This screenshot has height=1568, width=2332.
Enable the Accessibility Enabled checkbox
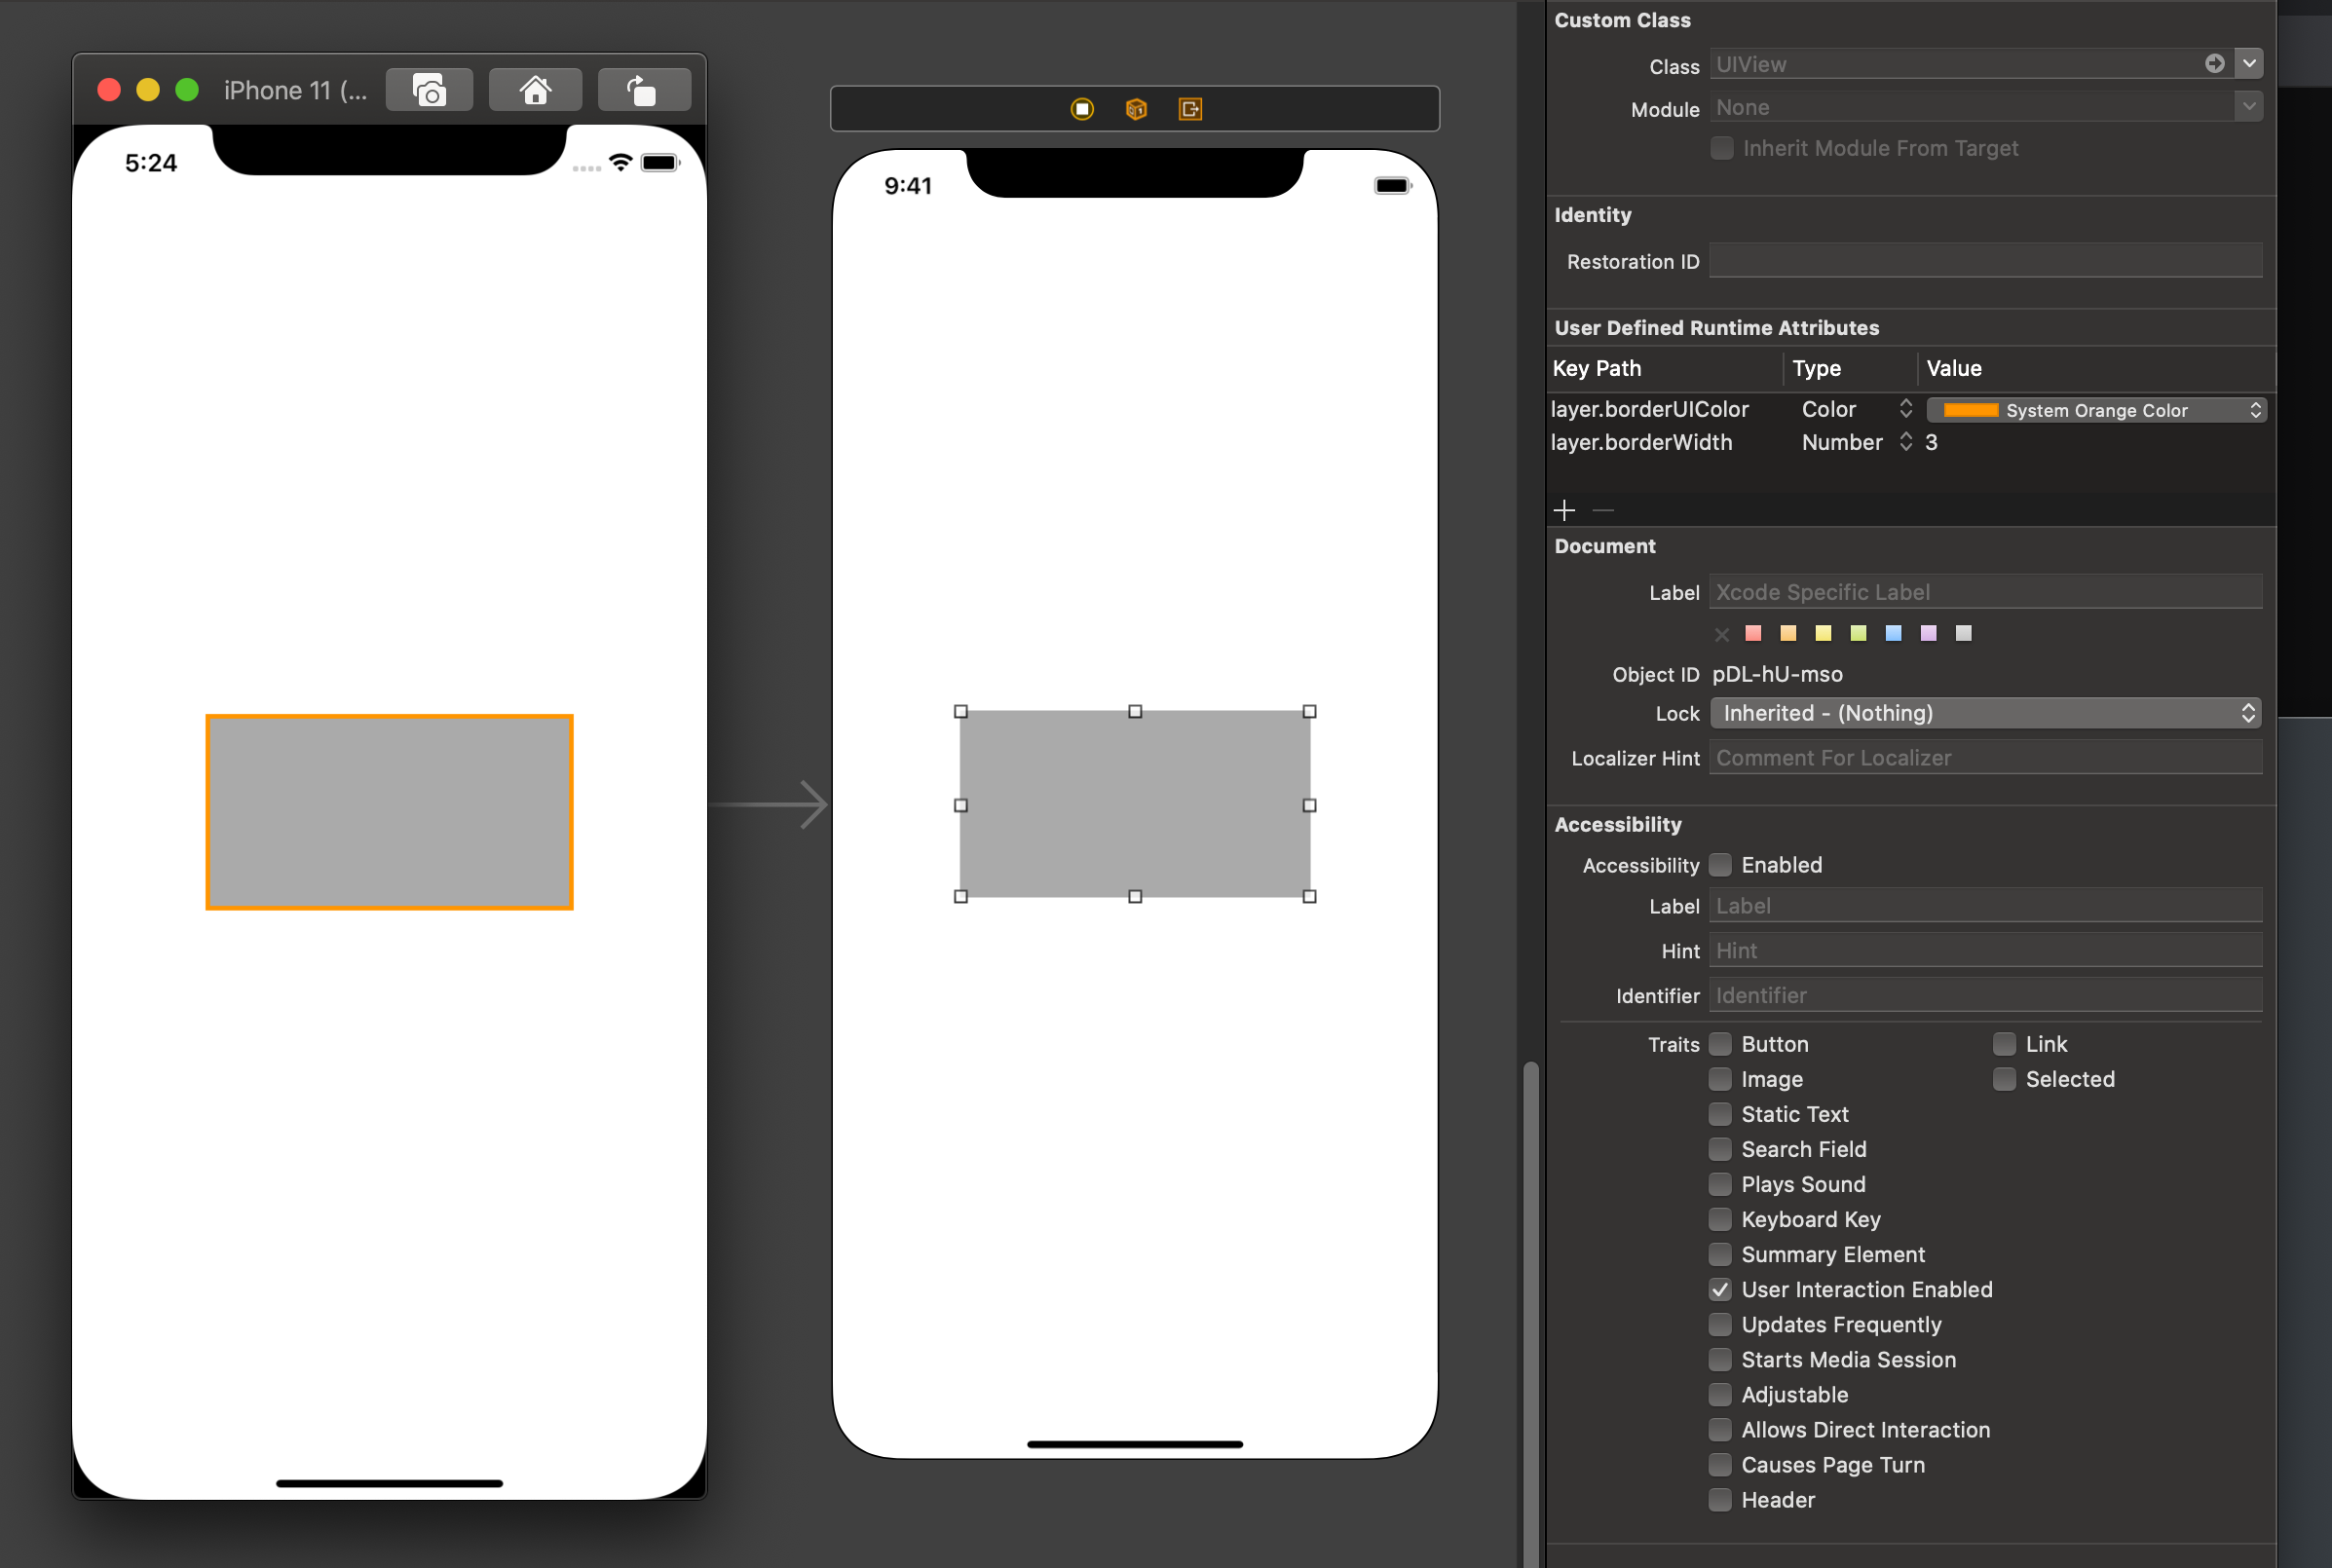(1720, 865)
